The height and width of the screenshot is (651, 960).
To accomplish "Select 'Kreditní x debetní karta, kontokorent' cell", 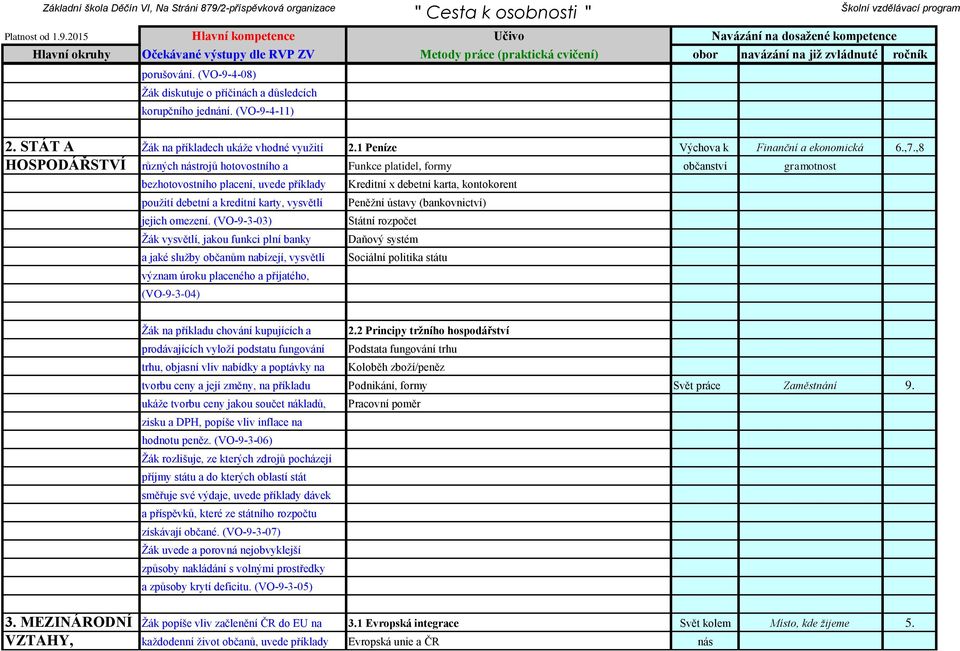I will point(509,184).
